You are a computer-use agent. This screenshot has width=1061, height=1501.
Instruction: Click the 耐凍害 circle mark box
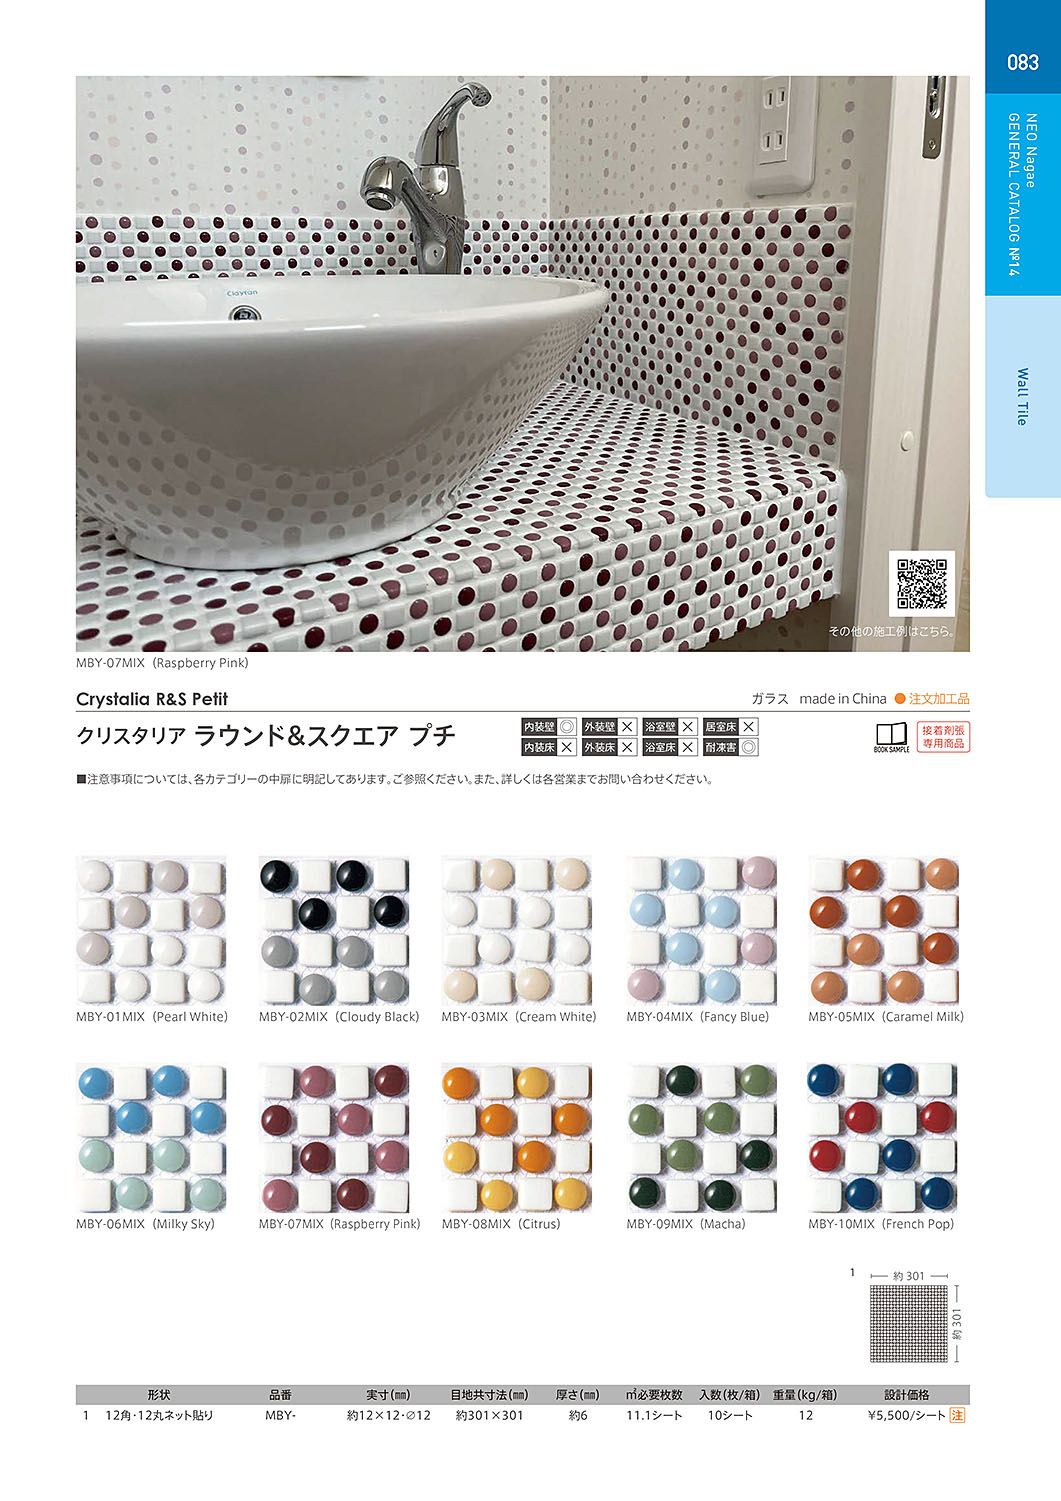(x=749, y=747)
